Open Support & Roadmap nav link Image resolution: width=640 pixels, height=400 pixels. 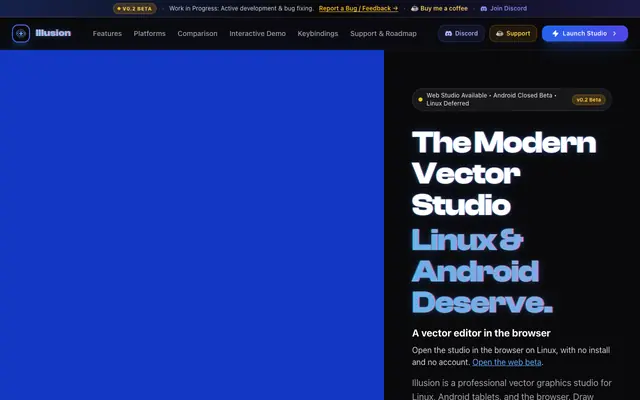(383, 33)
